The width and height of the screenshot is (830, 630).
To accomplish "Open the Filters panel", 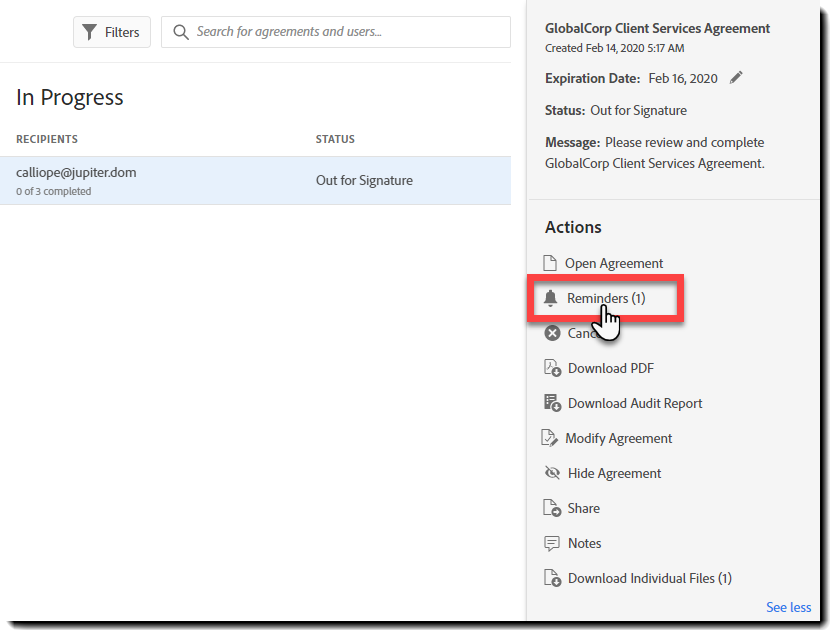I will [112, 32].
